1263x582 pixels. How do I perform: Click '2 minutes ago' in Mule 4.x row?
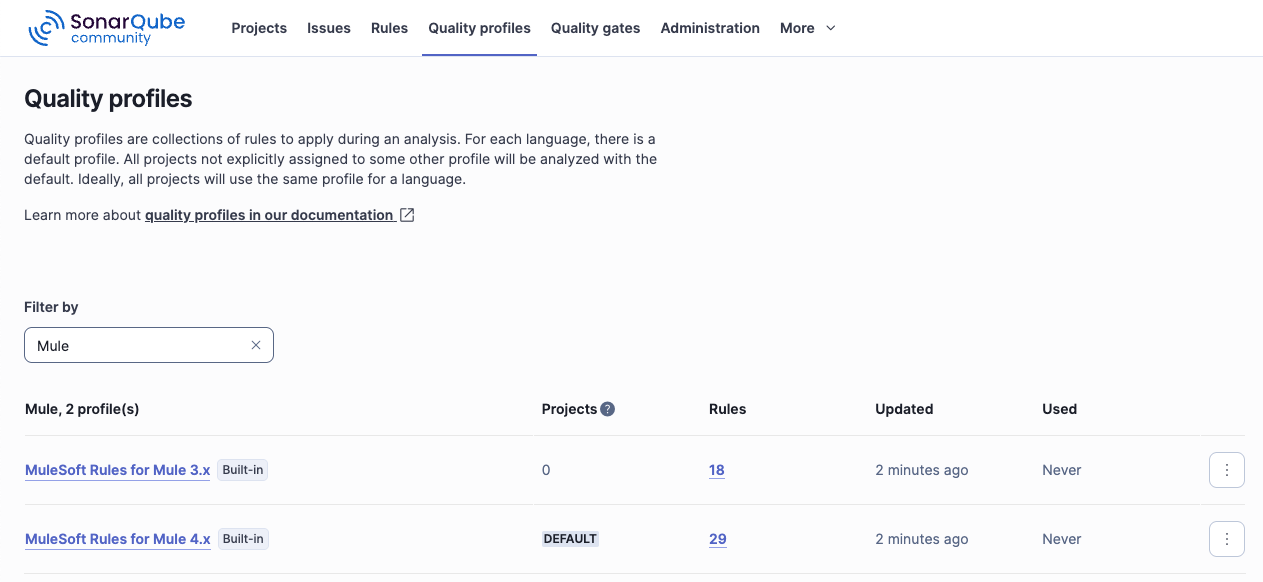922,539
